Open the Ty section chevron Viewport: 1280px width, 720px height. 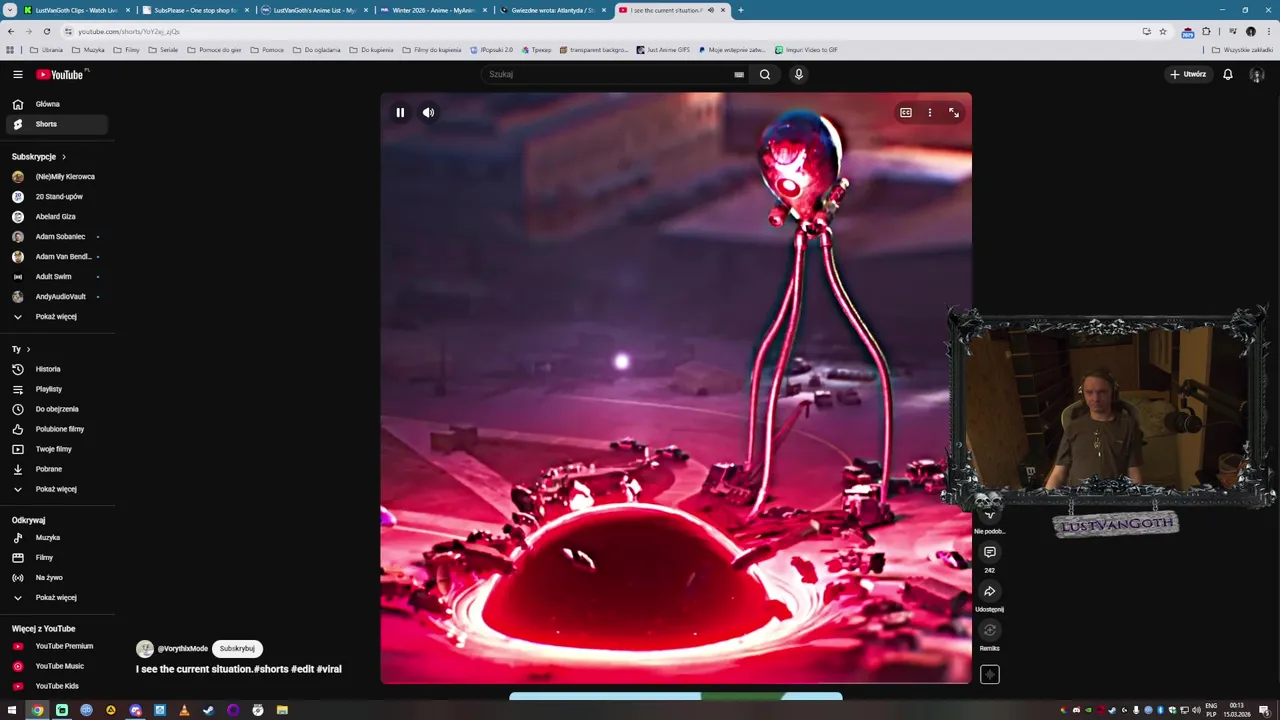tap(28, 349)
